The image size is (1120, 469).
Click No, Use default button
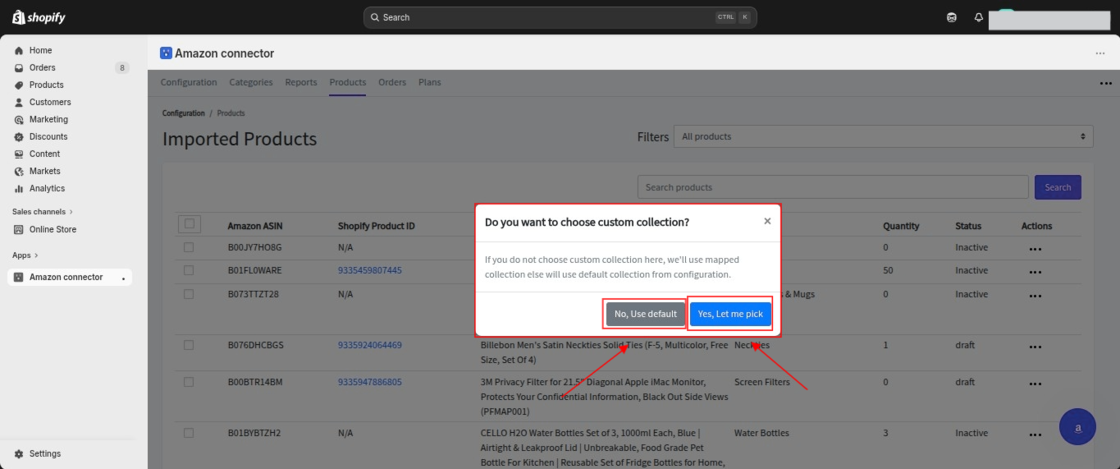click(x=645, y=314)
